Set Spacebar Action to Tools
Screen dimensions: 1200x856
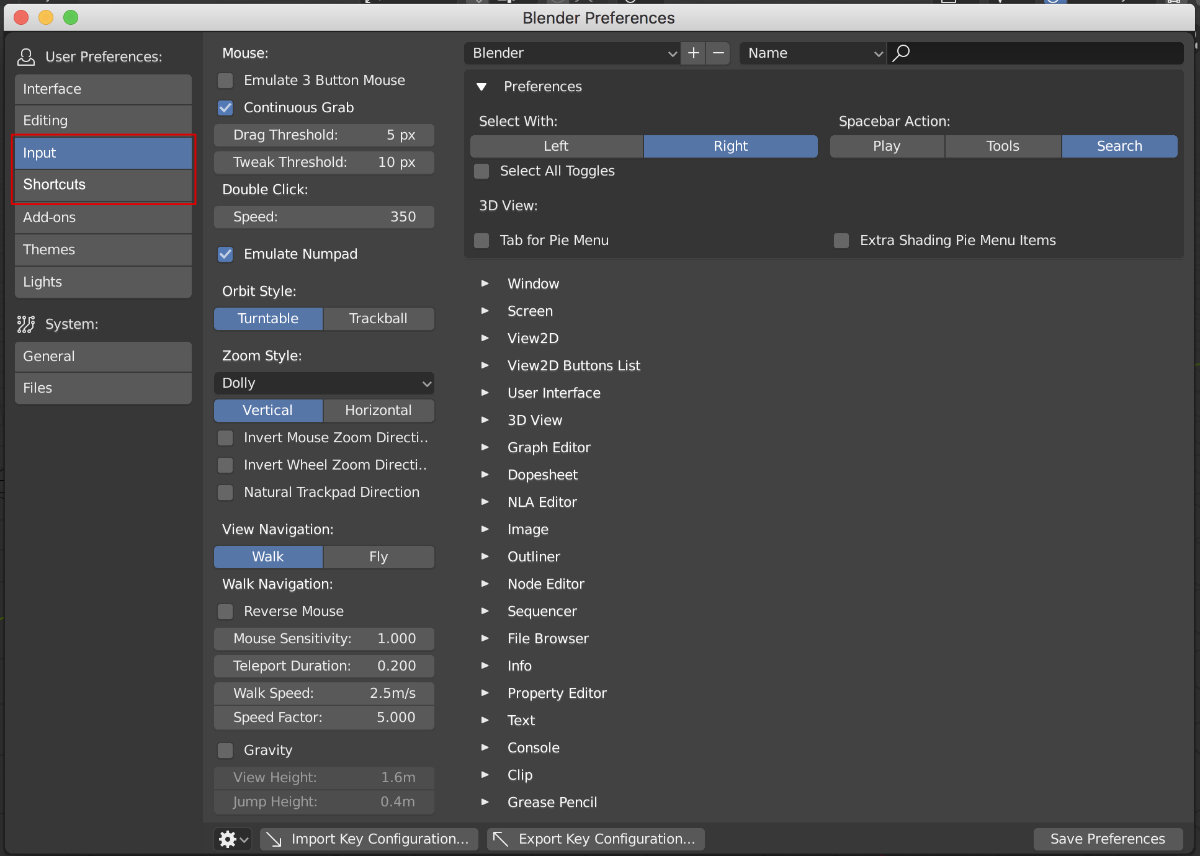(x=1003, y=146)
